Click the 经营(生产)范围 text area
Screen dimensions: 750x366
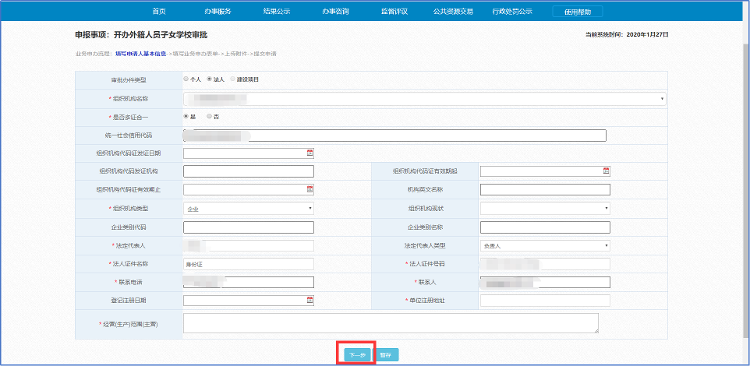coord(391,323)
